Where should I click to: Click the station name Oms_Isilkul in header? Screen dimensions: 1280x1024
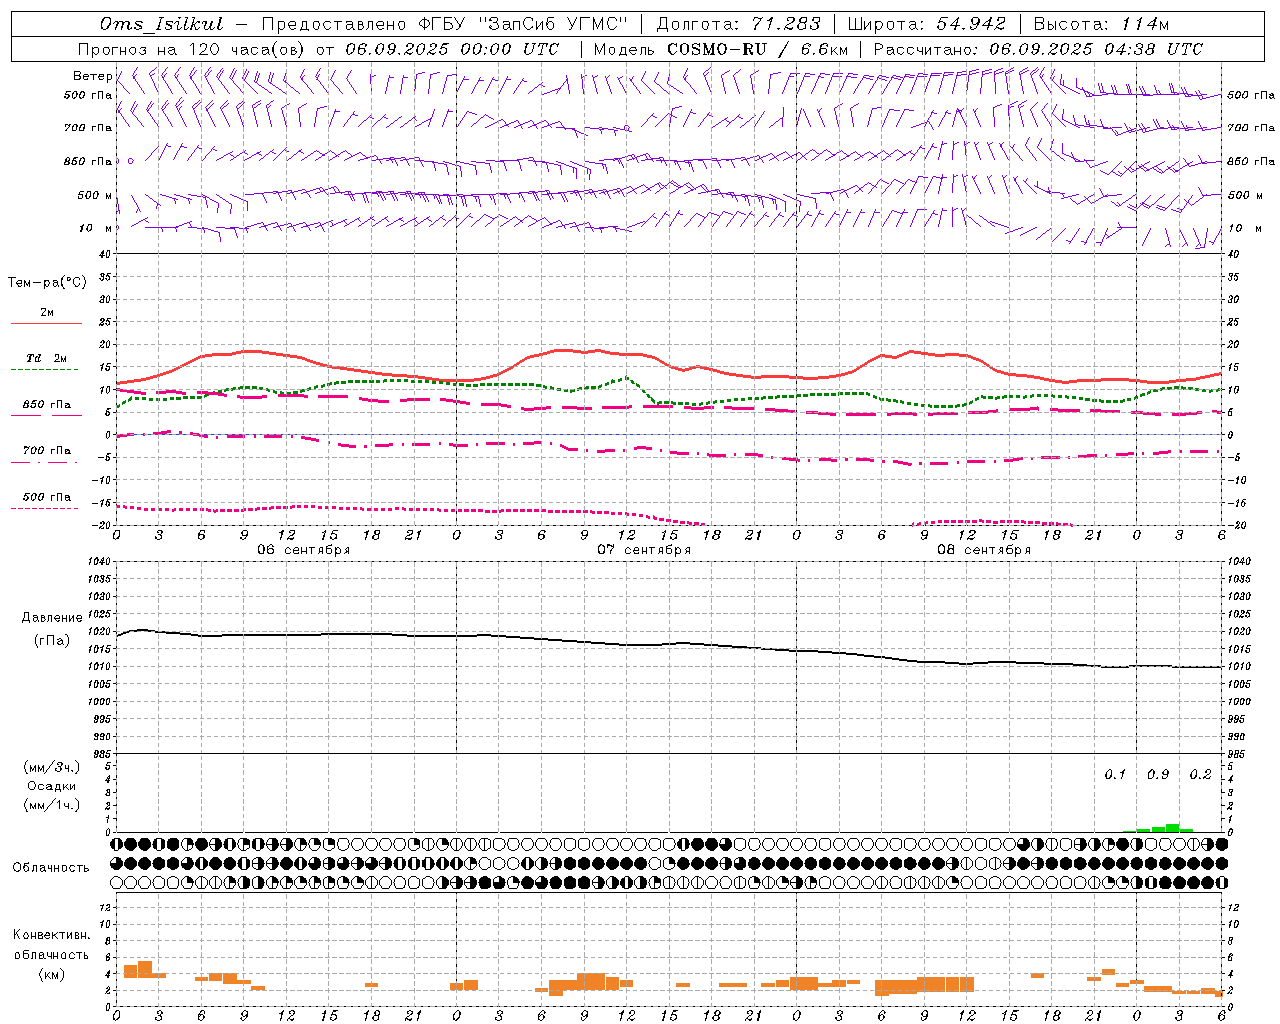click(x=162, y=24)
